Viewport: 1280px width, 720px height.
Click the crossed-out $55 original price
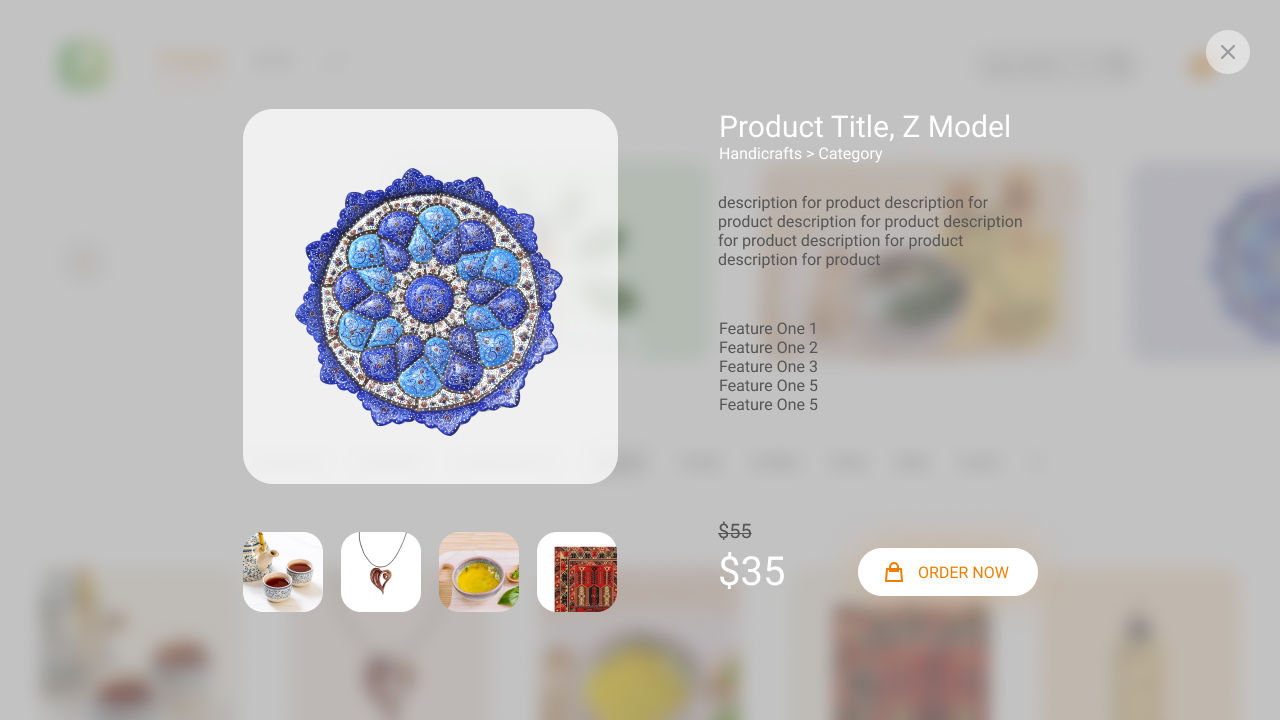(735, 532)
